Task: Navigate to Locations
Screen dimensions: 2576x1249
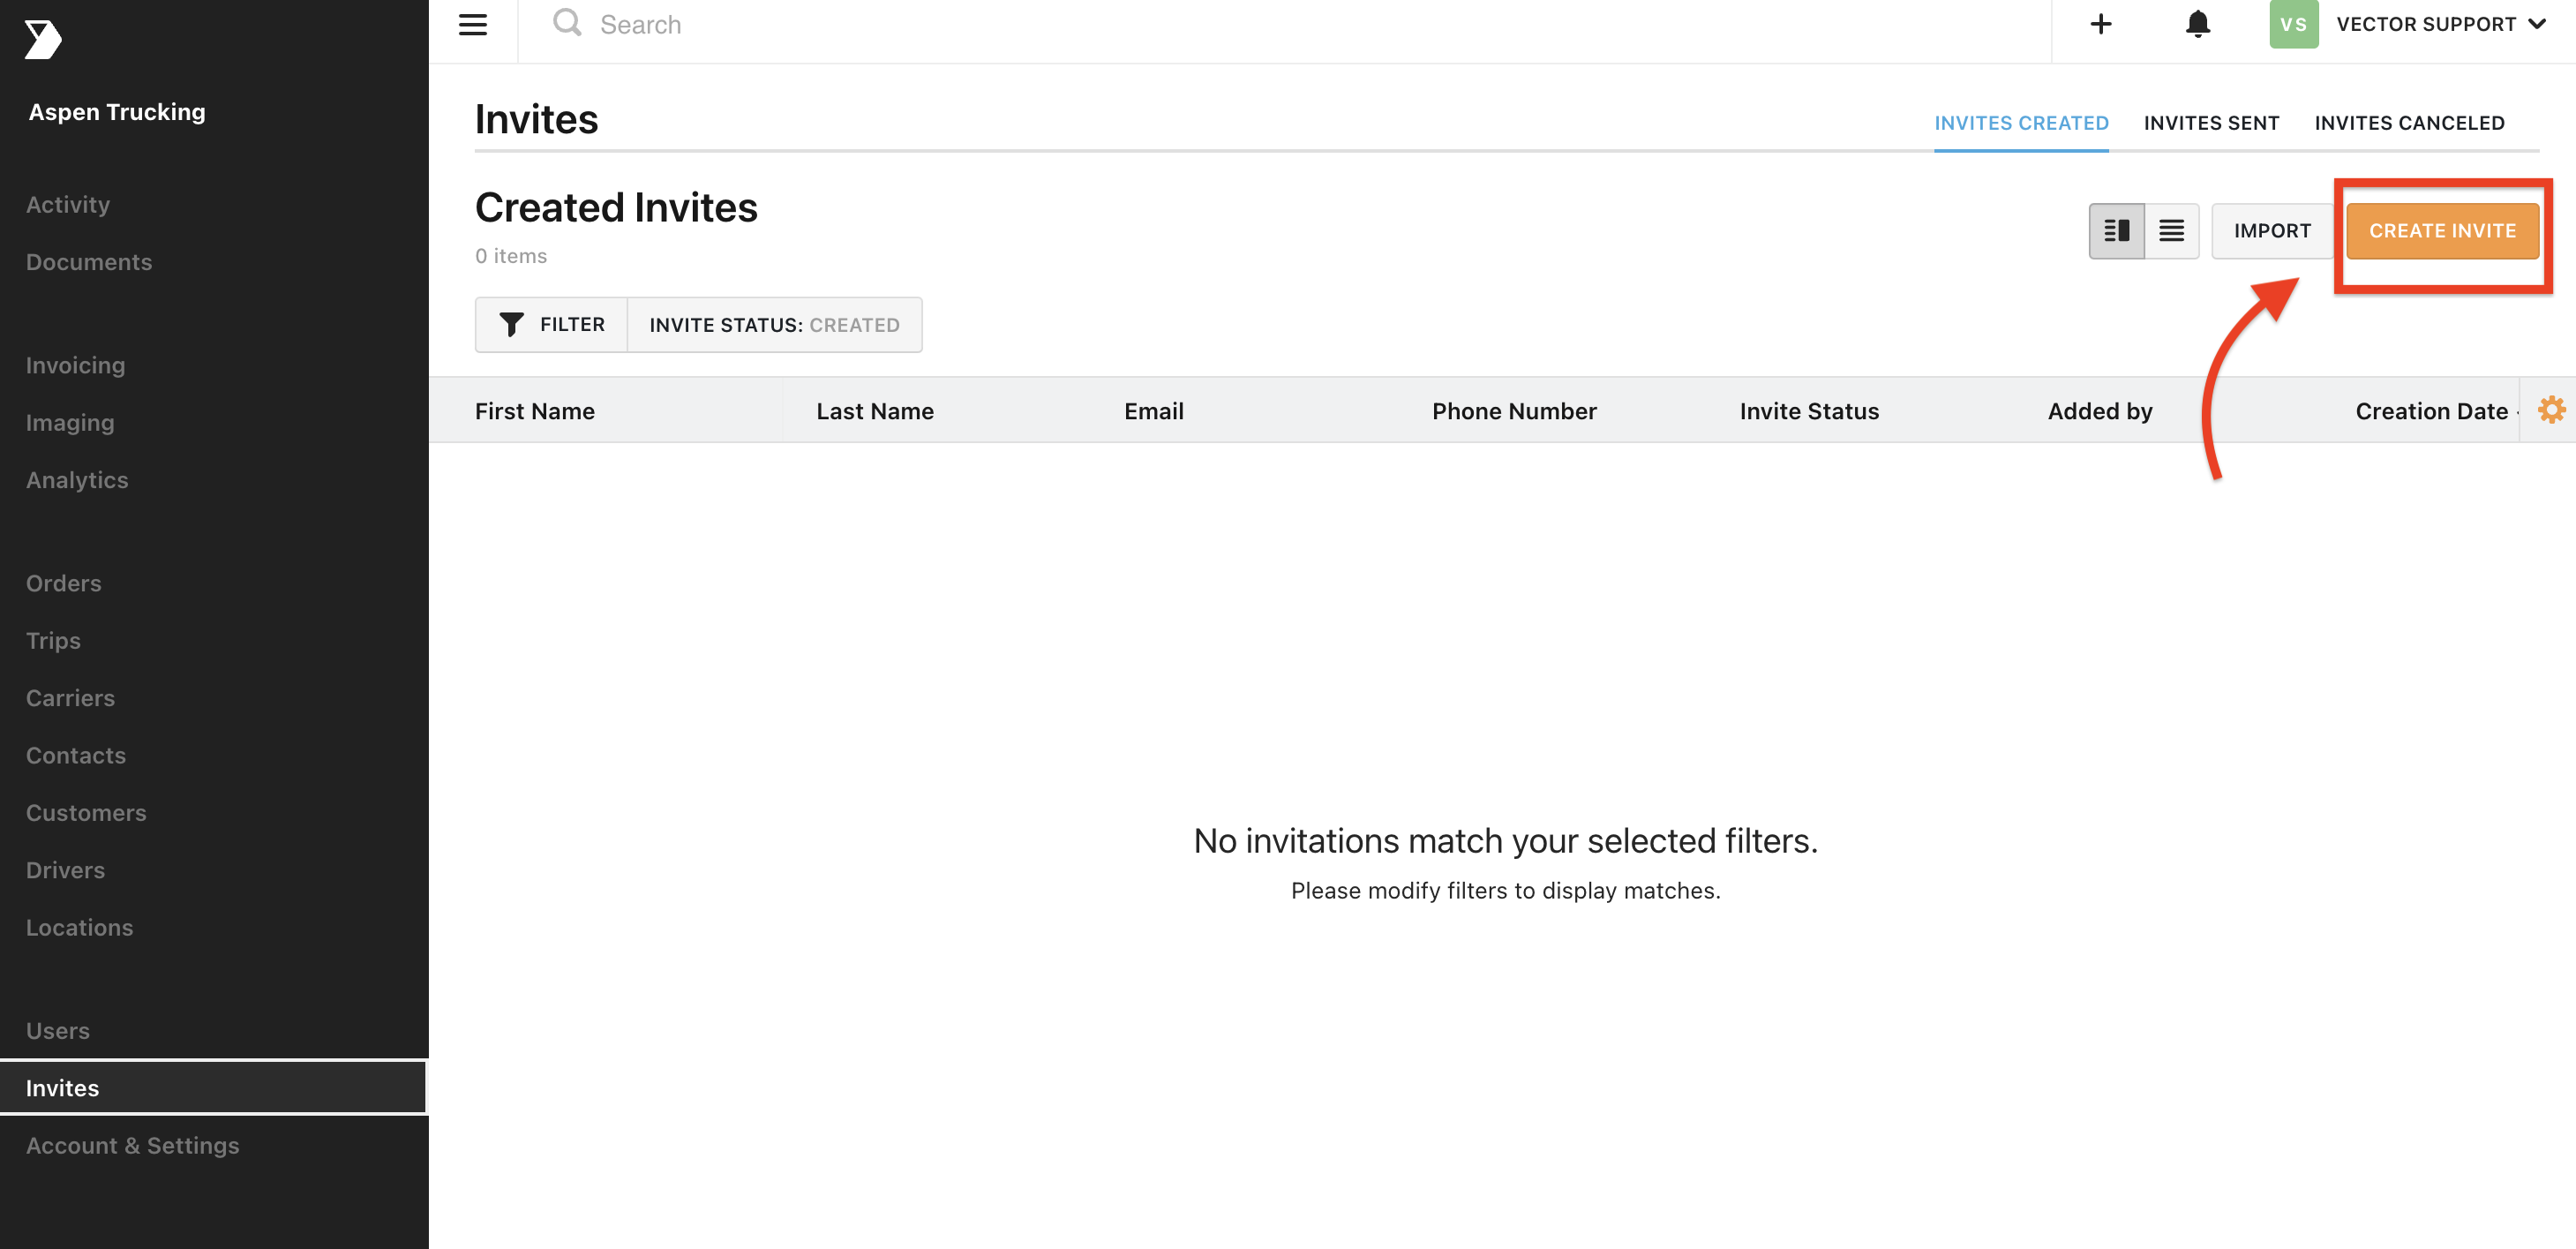Action: coord(80,928)
